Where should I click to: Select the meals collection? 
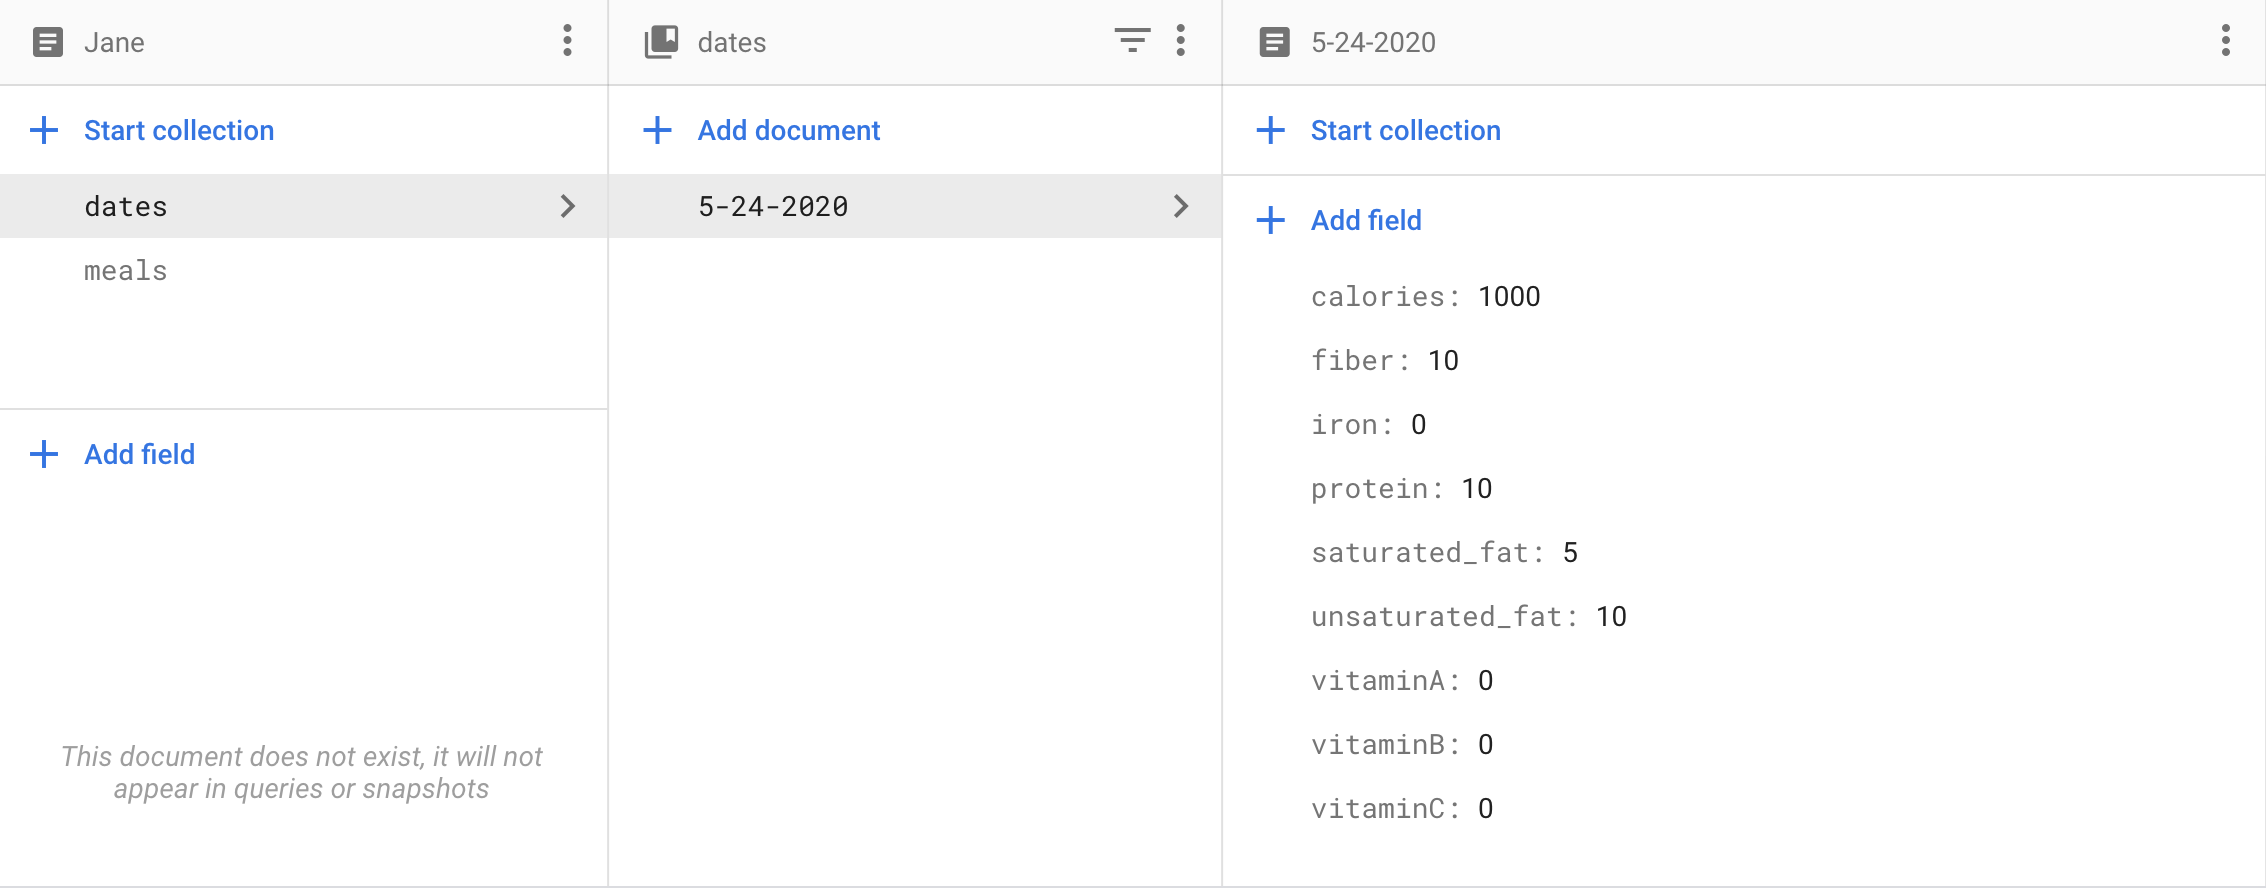pyautogui.click(x=126, y=271)
